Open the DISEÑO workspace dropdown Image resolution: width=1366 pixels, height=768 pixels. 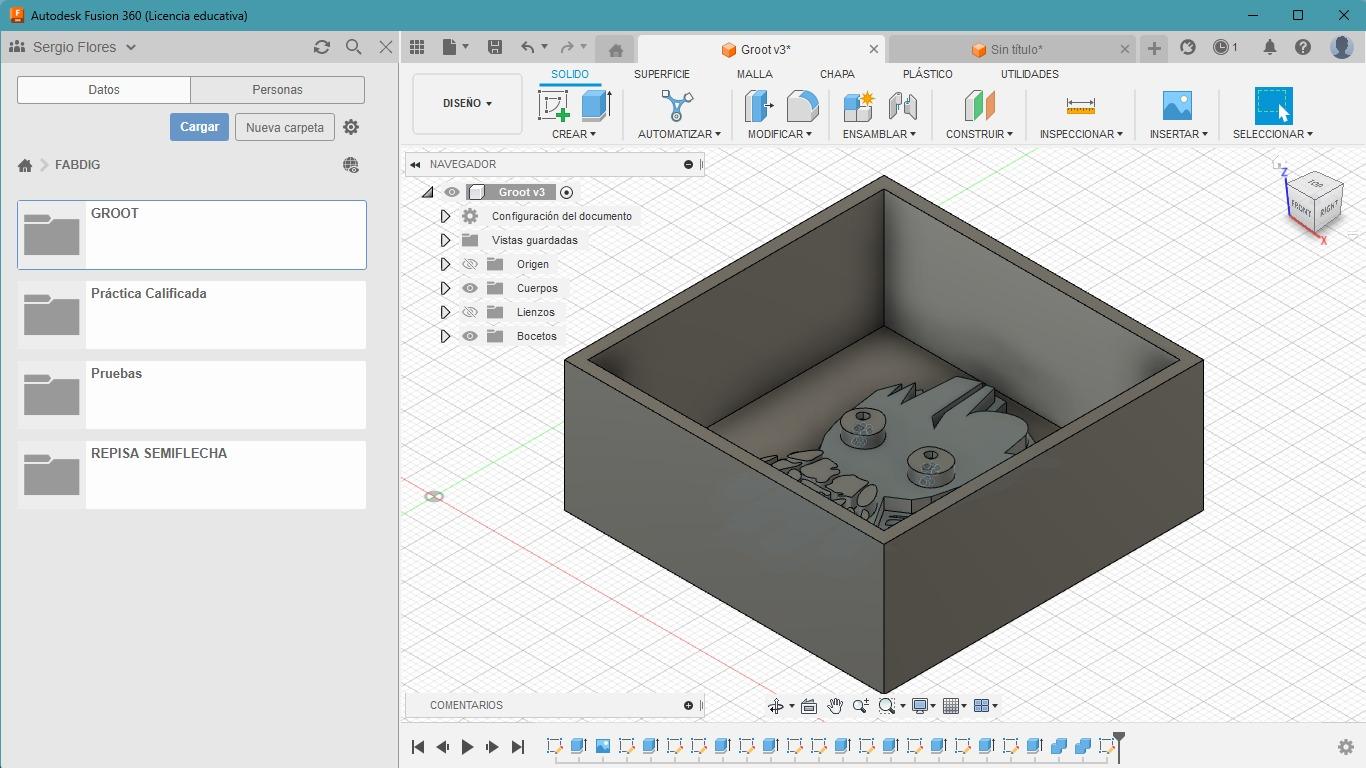pyautogui.click(x=467, y=103)
